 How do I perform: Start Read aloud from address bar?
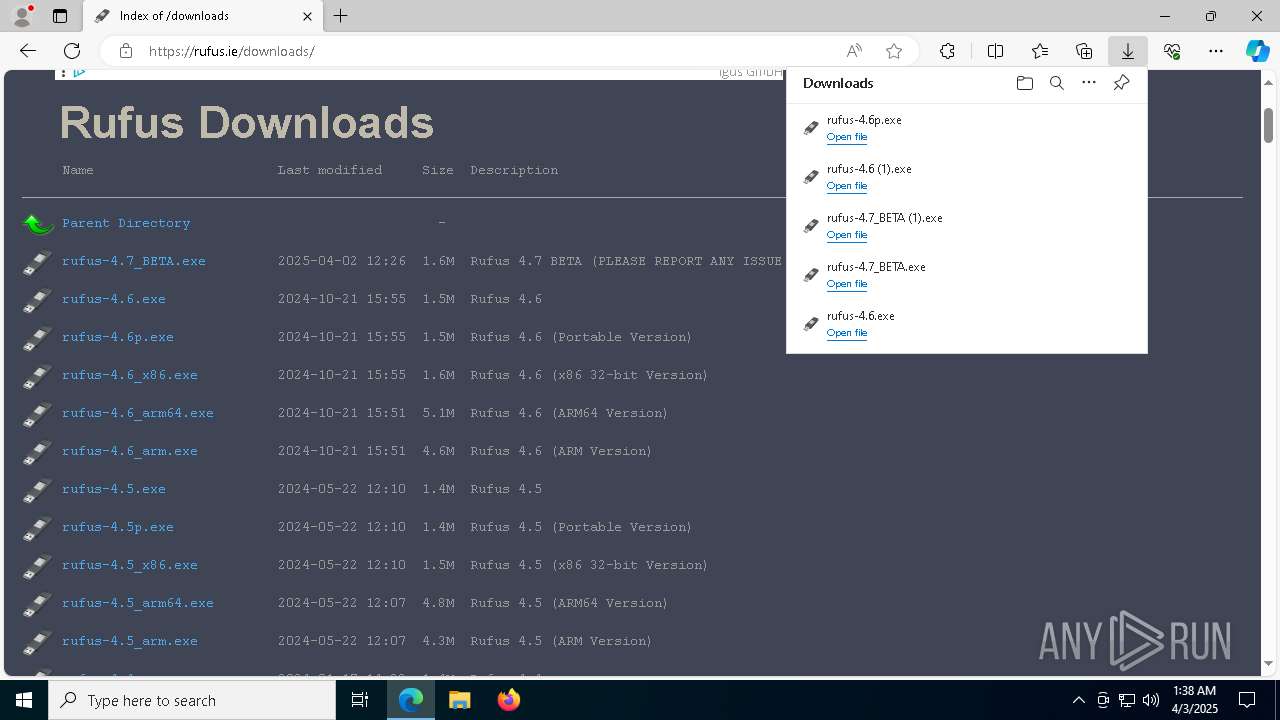tap(854, 51)
